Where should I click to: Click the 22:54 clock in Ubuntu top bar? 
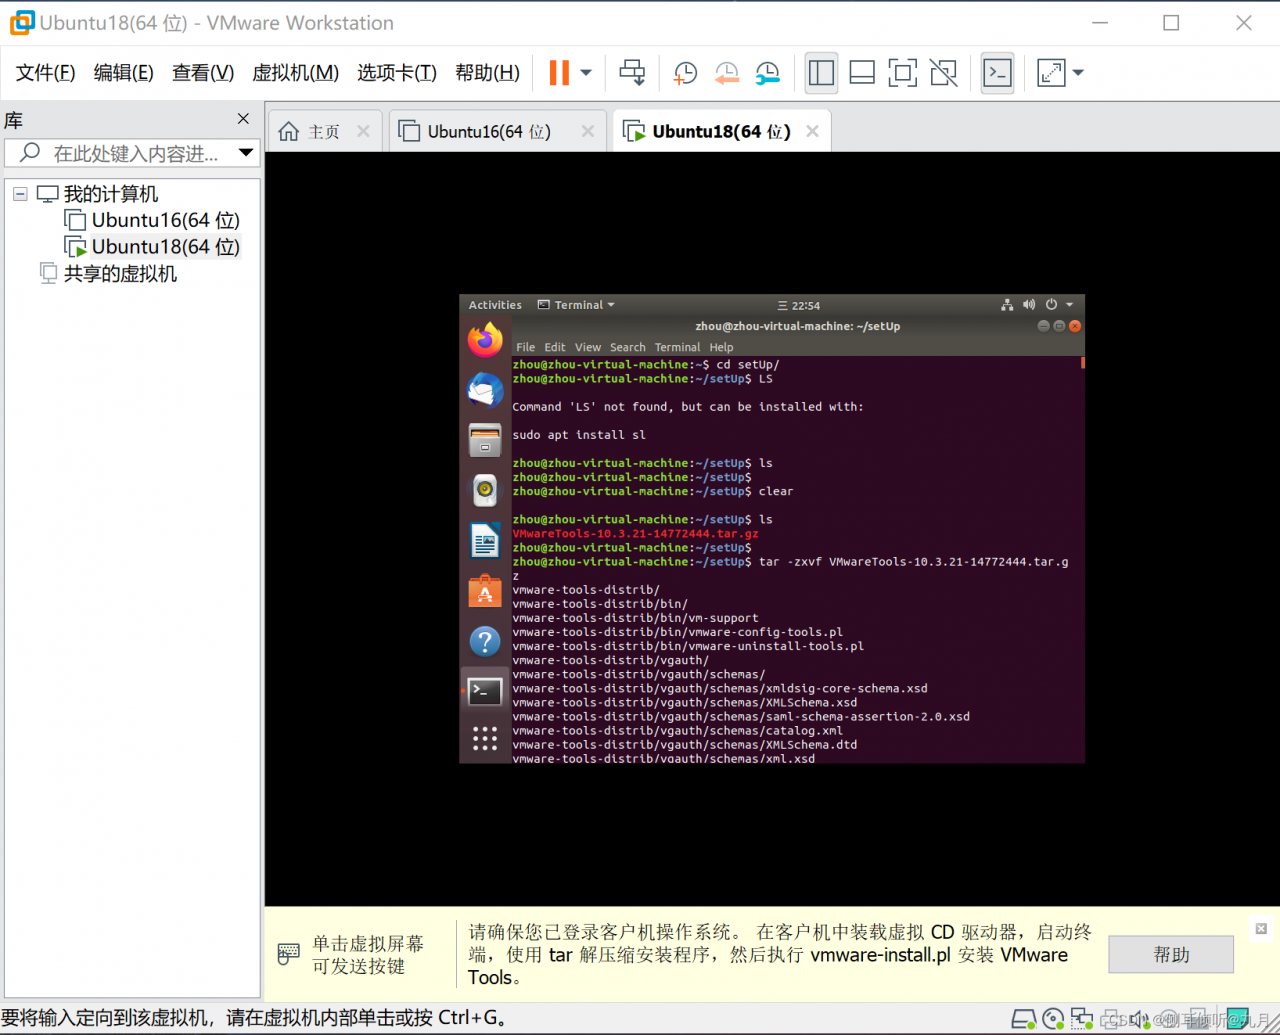pyautogui.click(x=799, y=305)
